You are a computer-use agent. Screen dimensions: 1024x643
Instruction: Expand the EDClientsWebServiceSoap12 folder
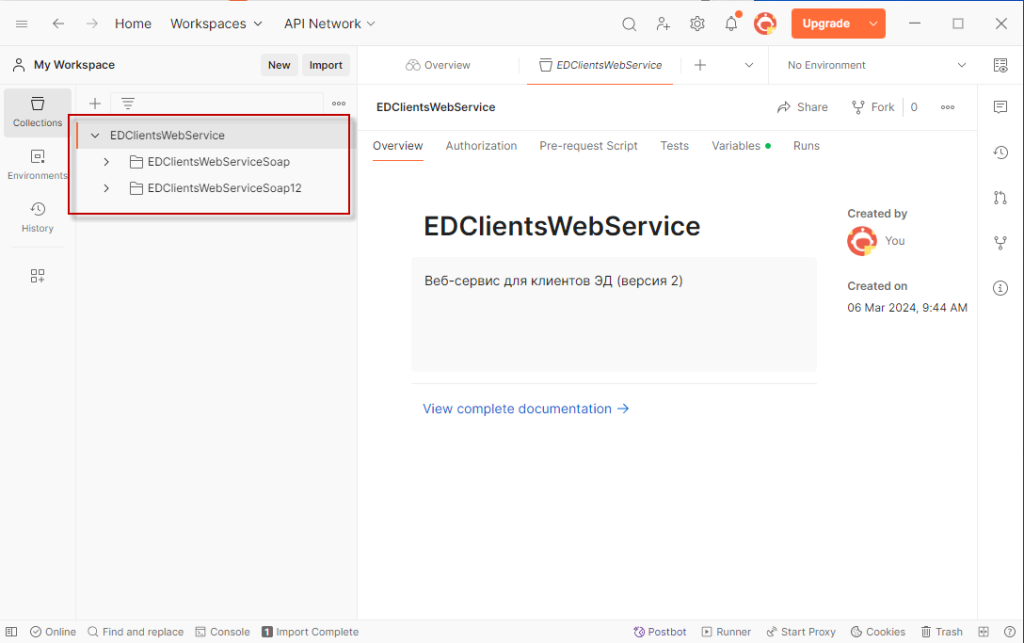[106, 188]
